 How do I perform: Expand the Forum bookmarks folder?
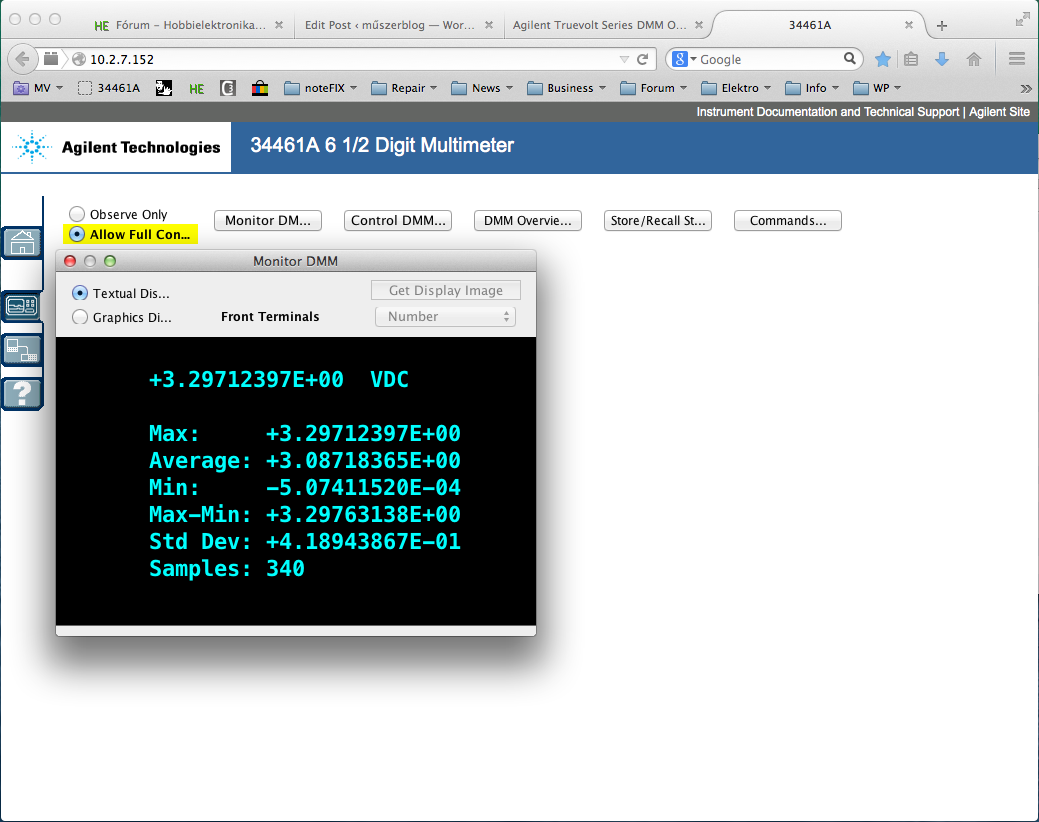pyautogui.click(x=653, y=88)
